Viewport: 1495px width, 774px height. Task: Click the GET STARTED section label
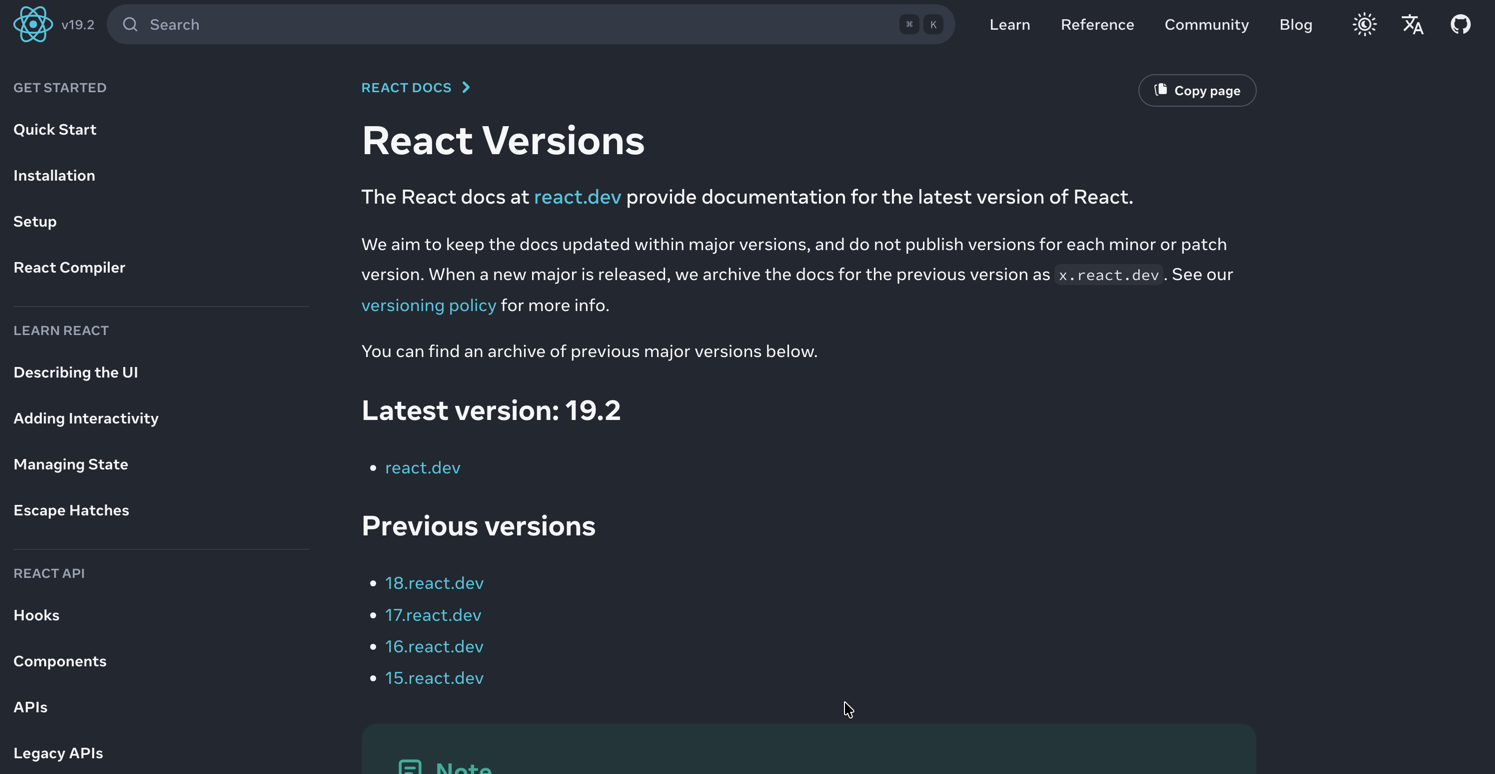point(60,88)
